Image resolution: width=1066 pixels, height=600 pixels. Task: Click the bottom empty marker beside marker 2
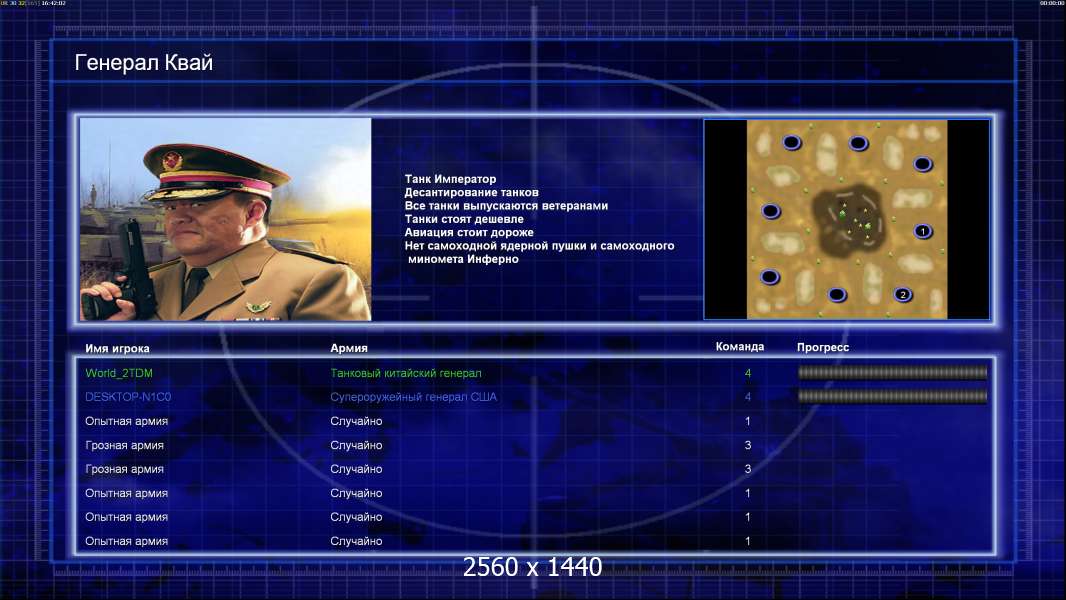pos(837,294)
